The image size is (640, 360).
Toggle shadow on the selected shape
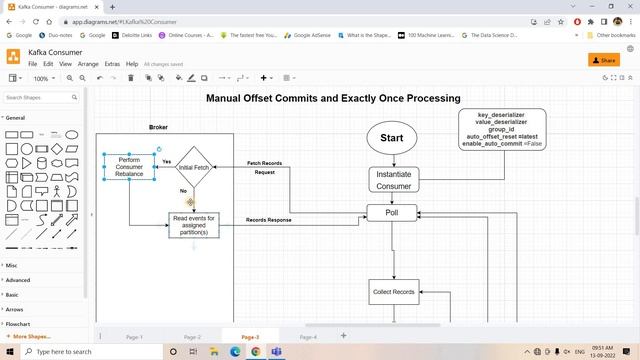point(204,78)
